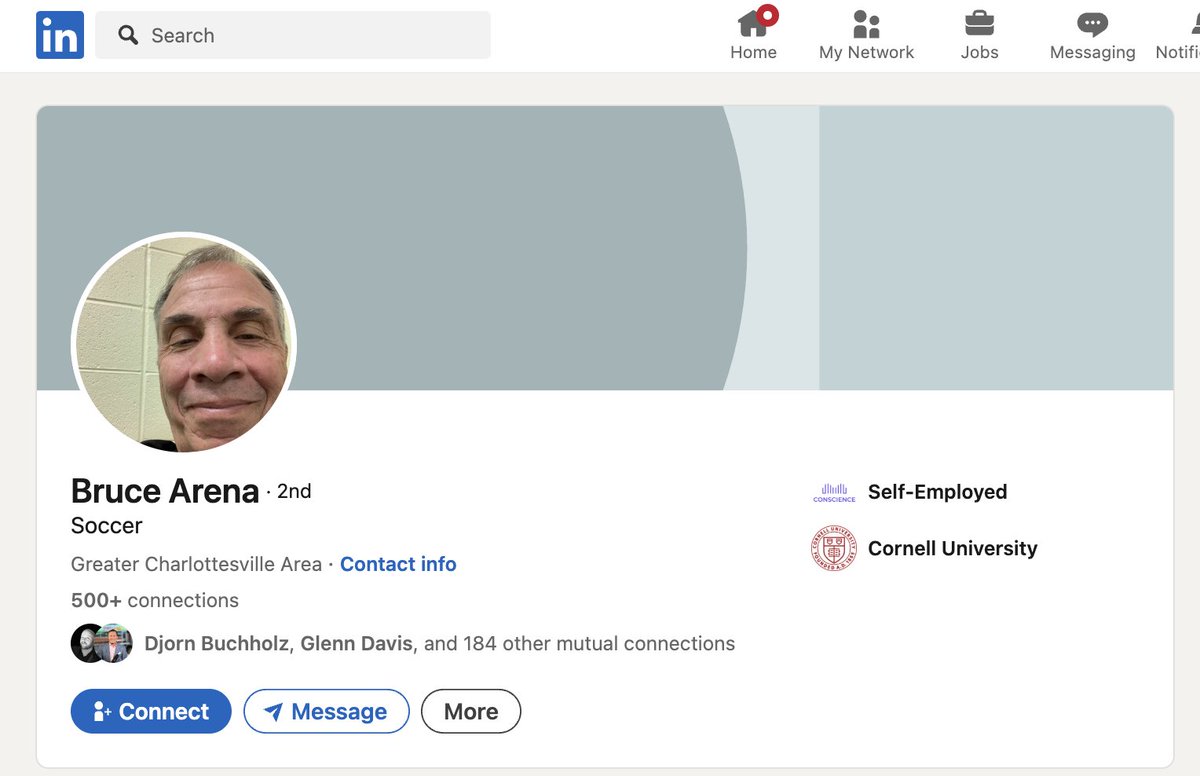Click the Cornell University seal logo
This screenshot has height=776, width=1200.
click(834, 548)
